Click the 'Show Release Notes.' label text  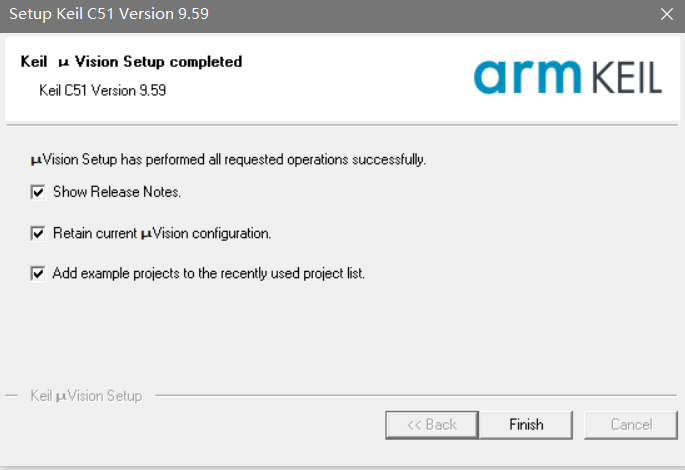[117, 192]
